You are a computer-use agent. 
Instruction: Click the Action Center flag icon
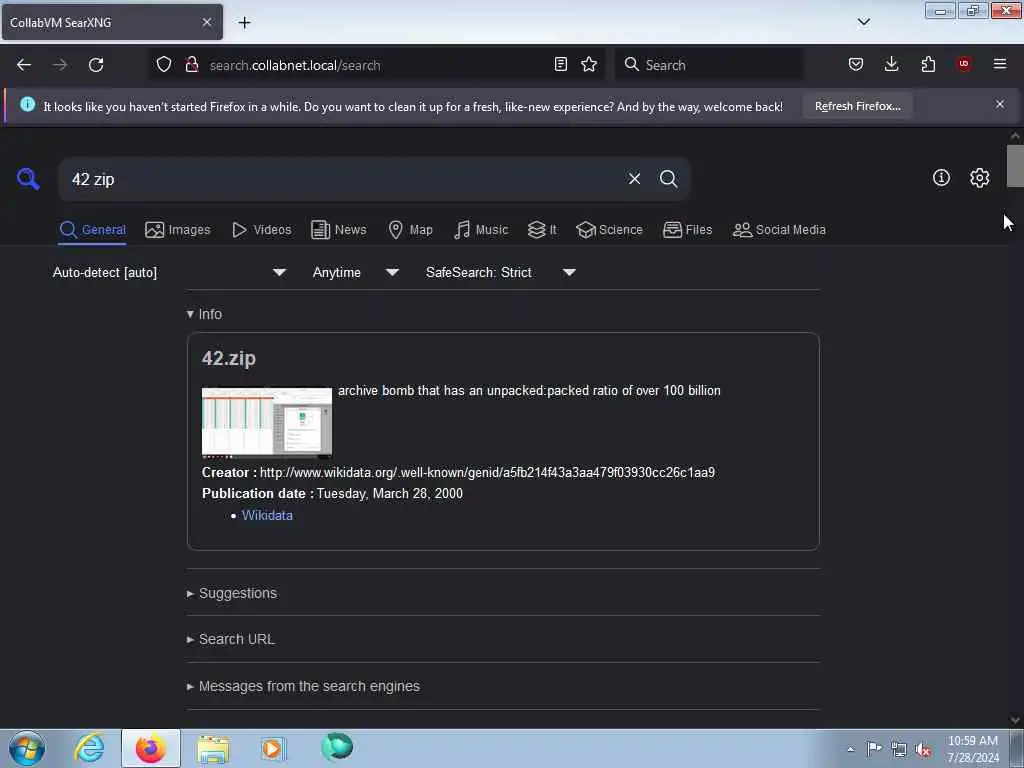874,749
